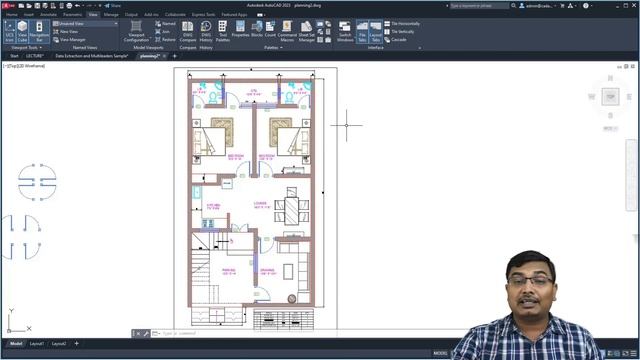Screen dimensions: 640x360
Task: Switch to the Home ribbon tab
Action: coord(12,15)
